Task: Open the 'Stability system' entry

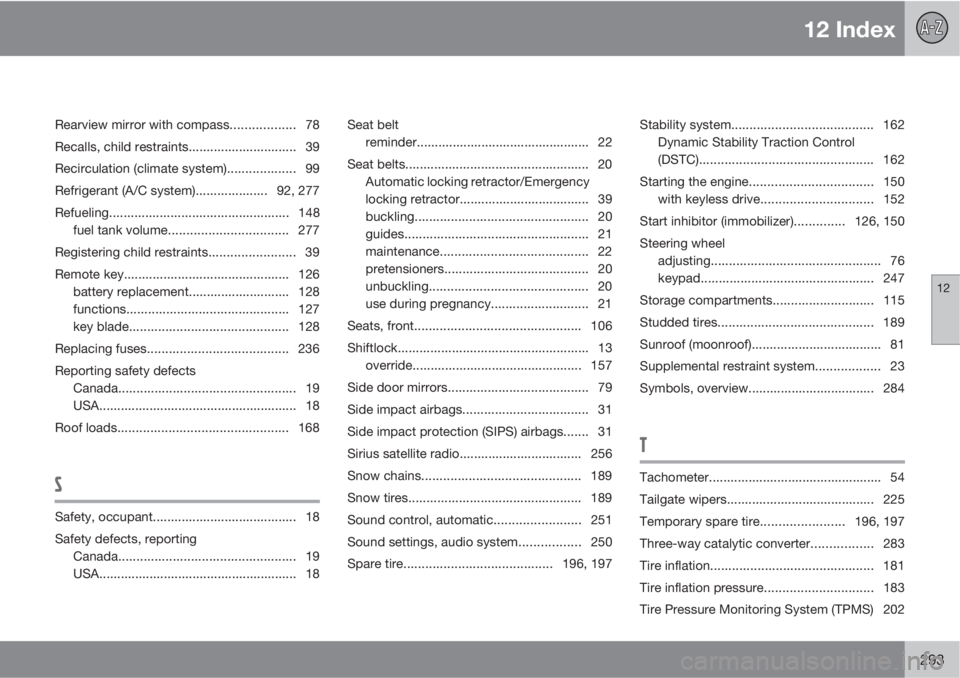Action: (772, 125)
